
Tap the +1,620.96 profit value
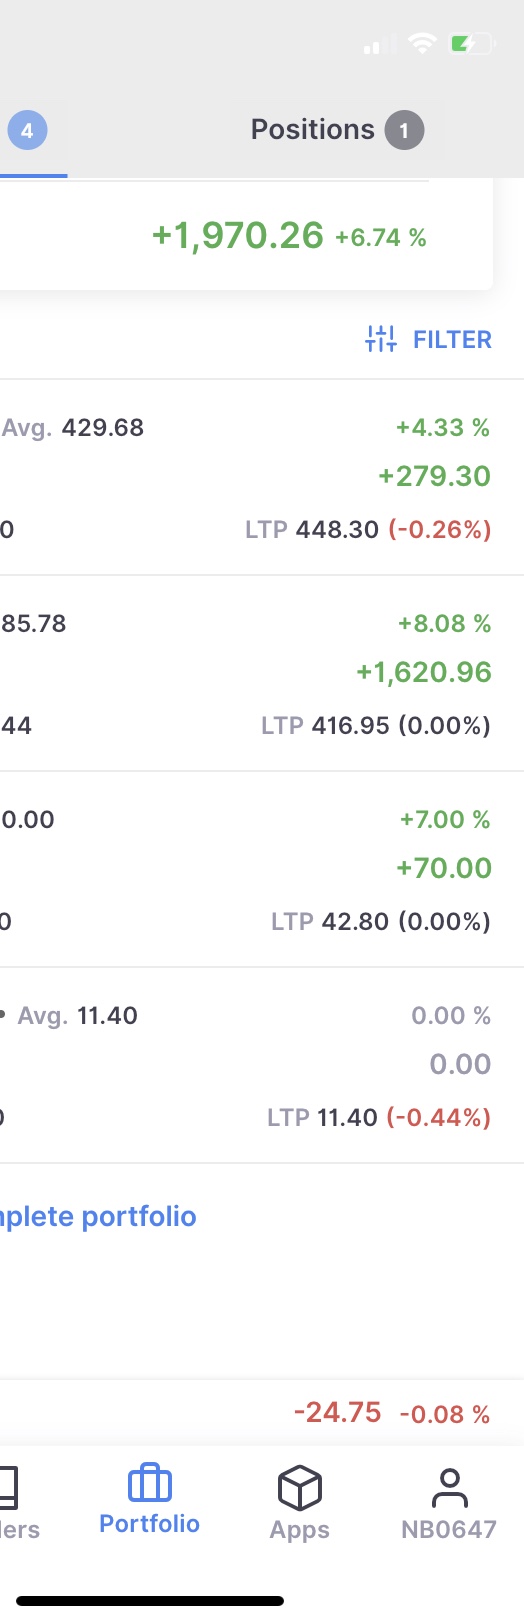[424, 672]
